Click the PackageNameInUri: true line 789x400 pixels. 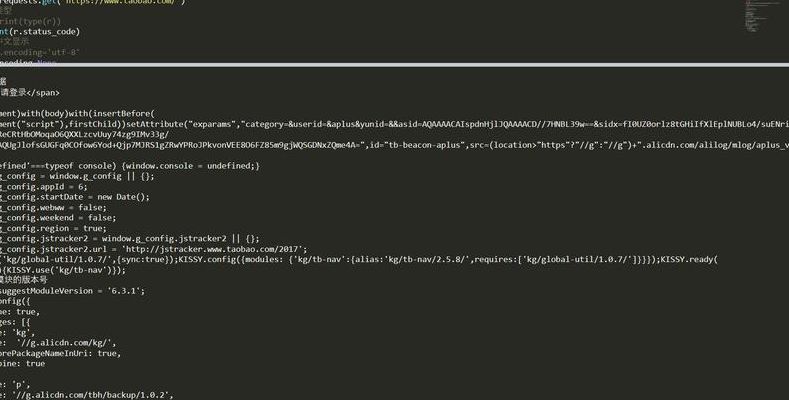[60, 354]
